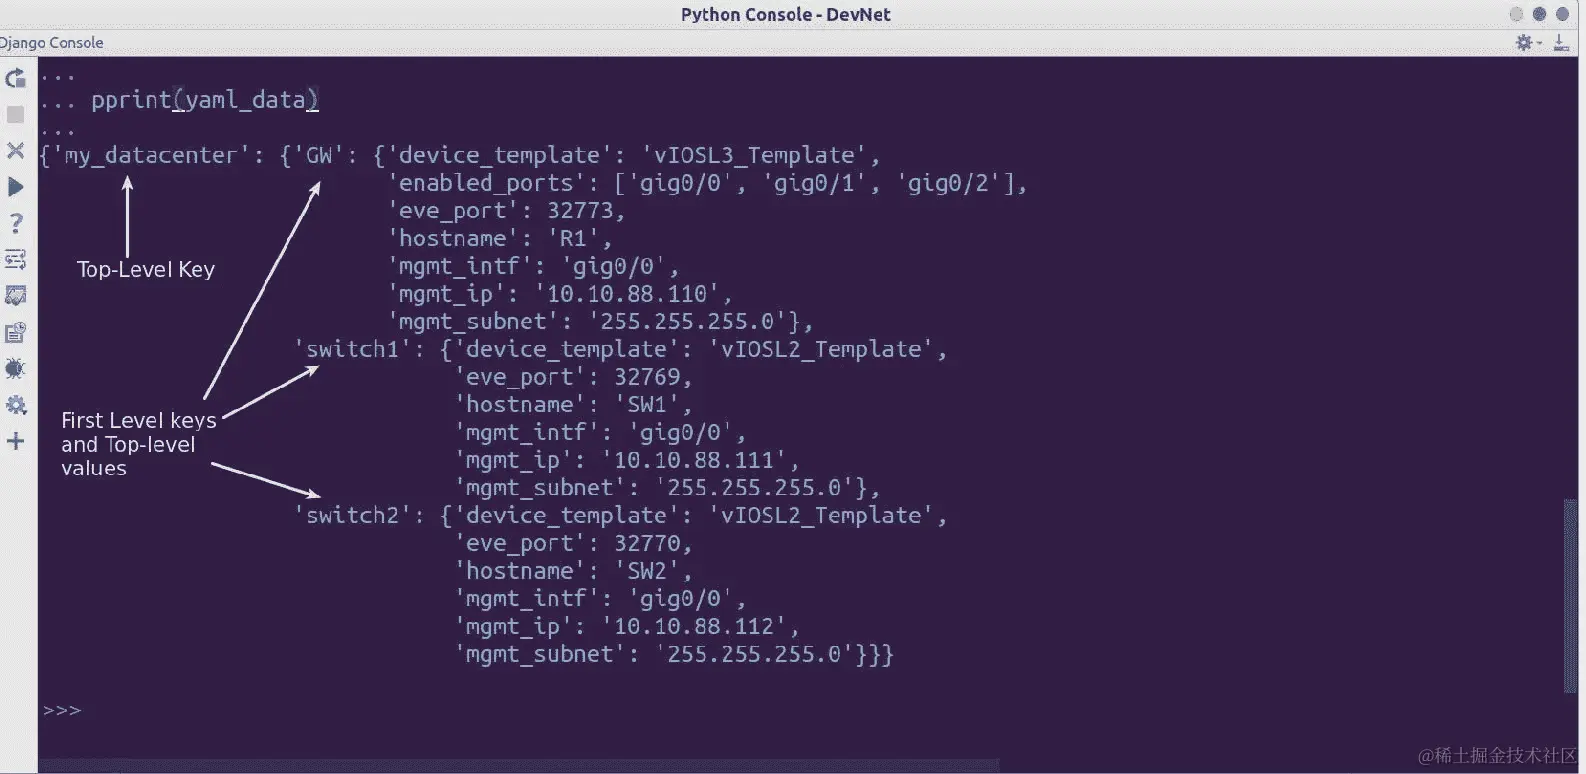Click the 'vIOSL3_Template' value
The height and width of the screenshot is (774, 1586).
pyautogui.click(x=755, y=155)
